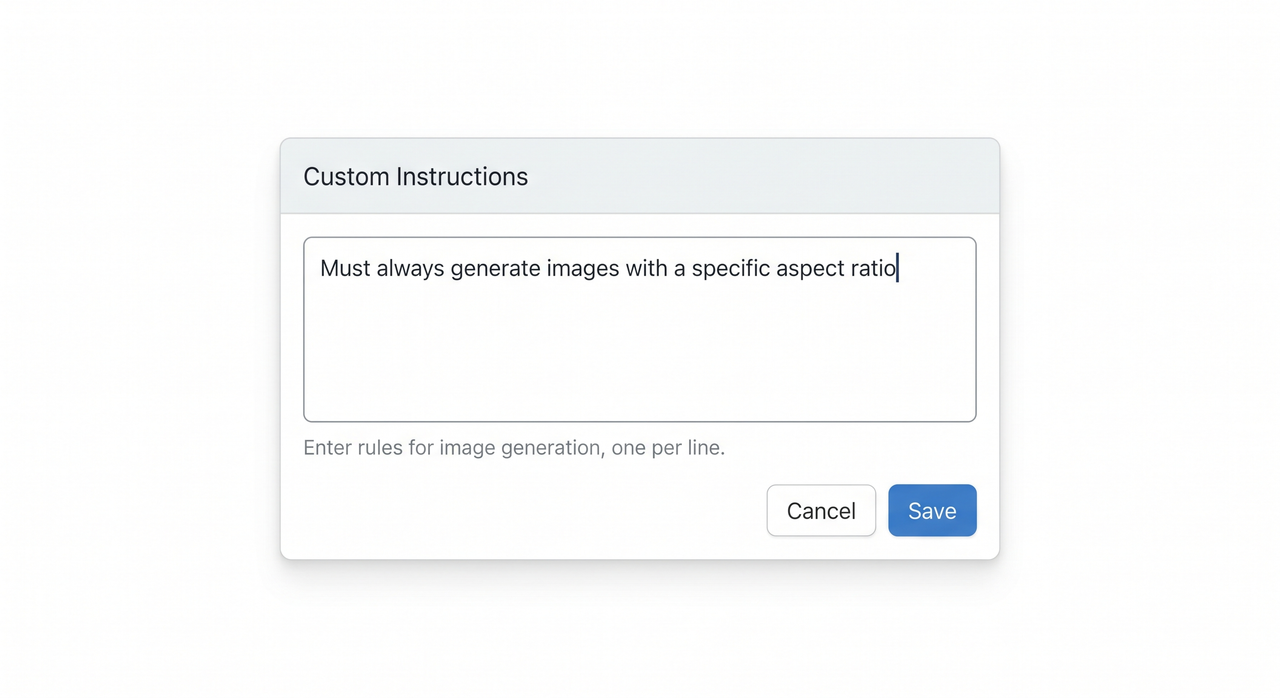Image resolution: width=1280 pixels, height=698 pixels.
Task: Click the 'Custom Instructions' dialog title
Action: [x=416, y=177]
